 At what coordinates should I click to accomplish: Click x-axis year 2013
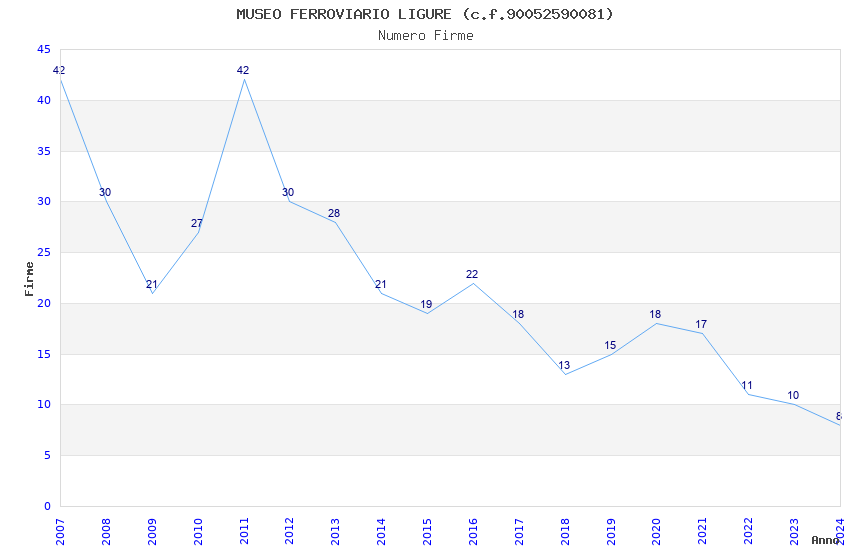[x=336, y=532]
